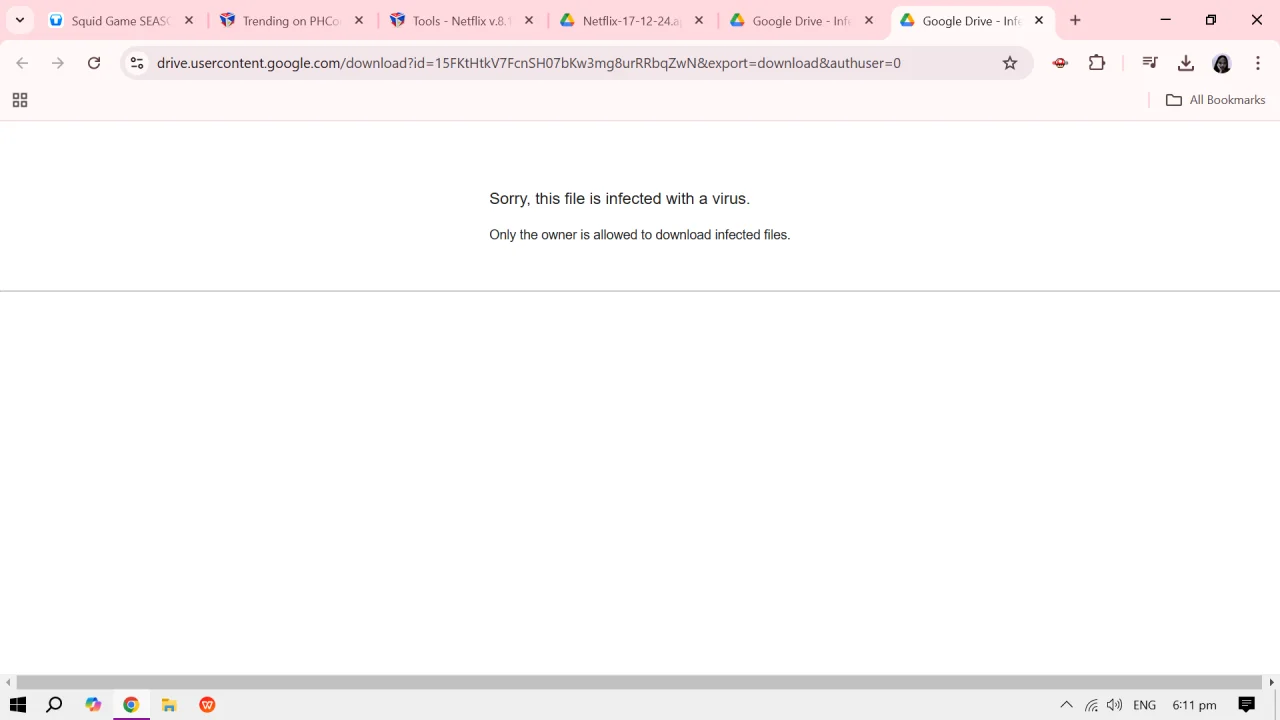Open the All Bookmarks folder
The height and width of the screenshot is (720, 1280).
click(1215, 100)
